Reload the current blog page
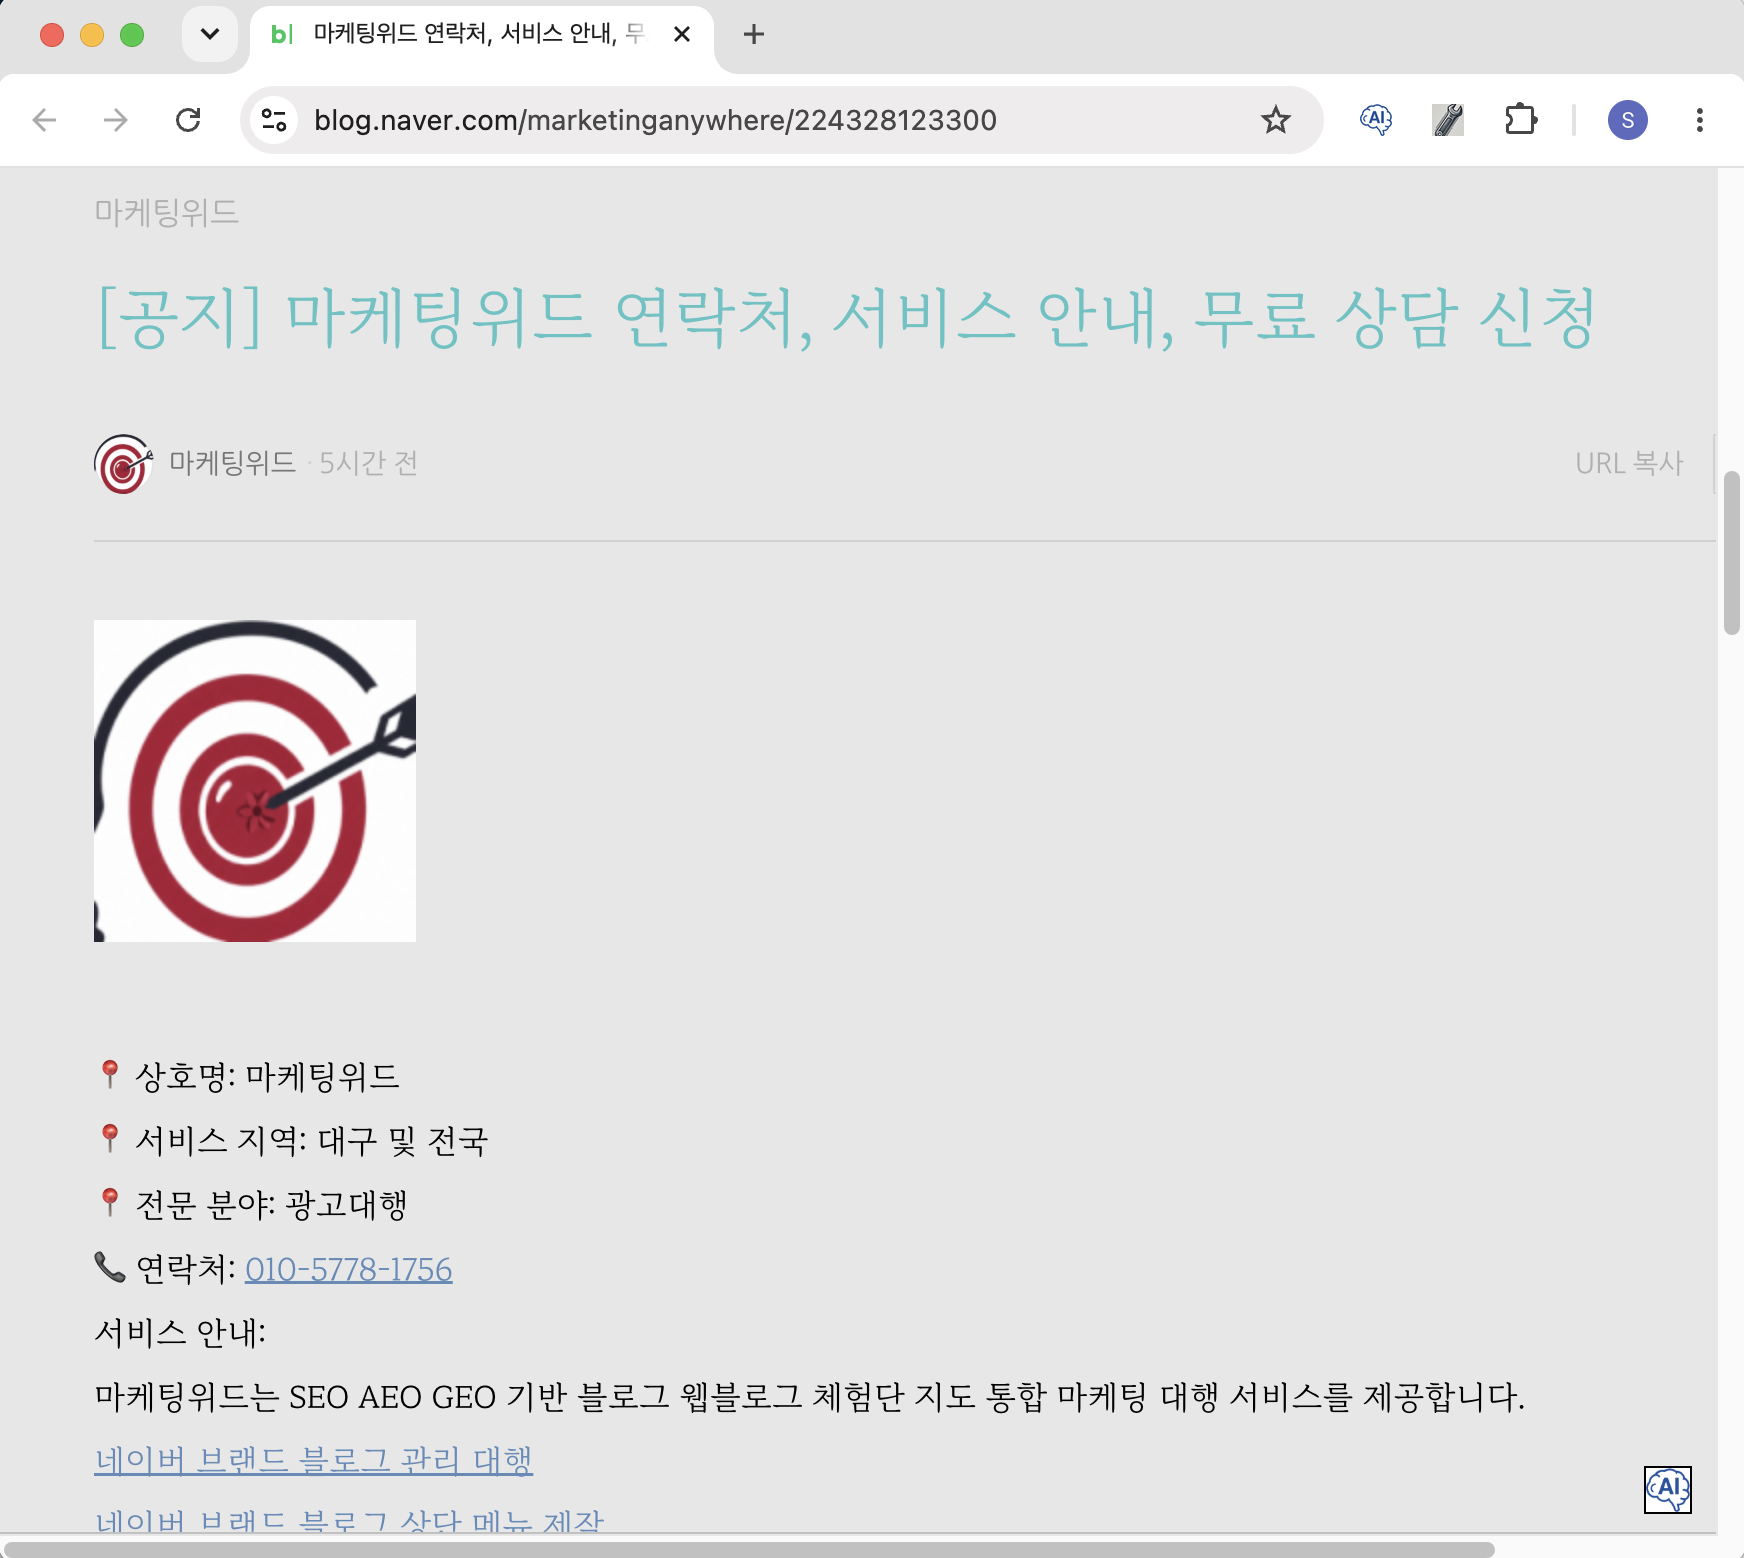The height and width of the screenshot is (1558, 1744). (x=188, y=121)
